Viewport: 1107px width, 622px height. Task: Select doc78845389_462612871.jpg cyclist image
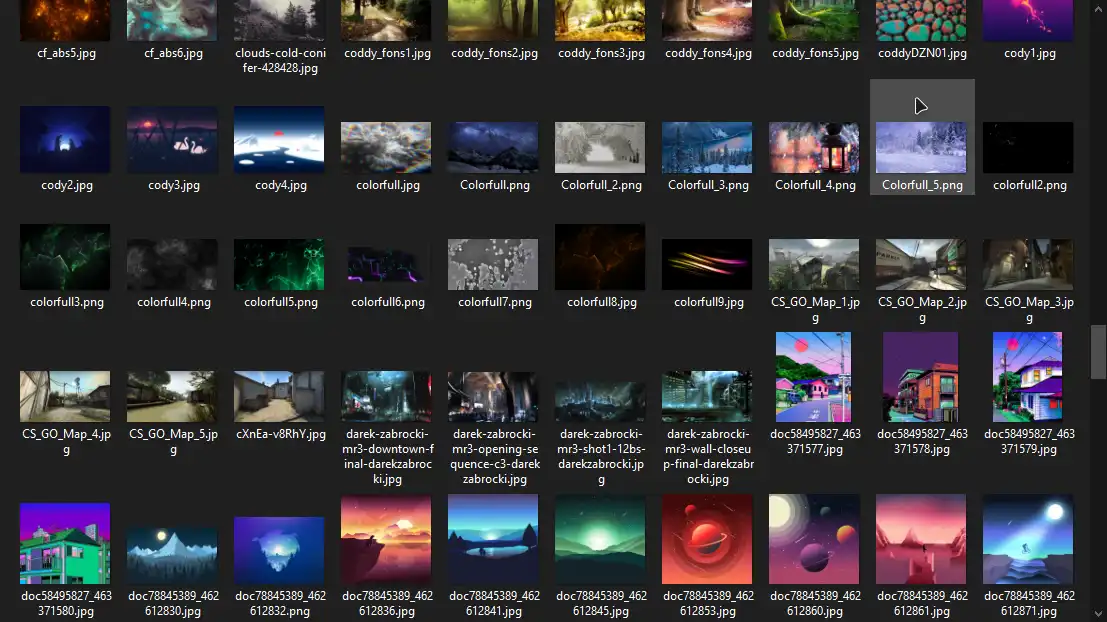[x=1028, y=539]
